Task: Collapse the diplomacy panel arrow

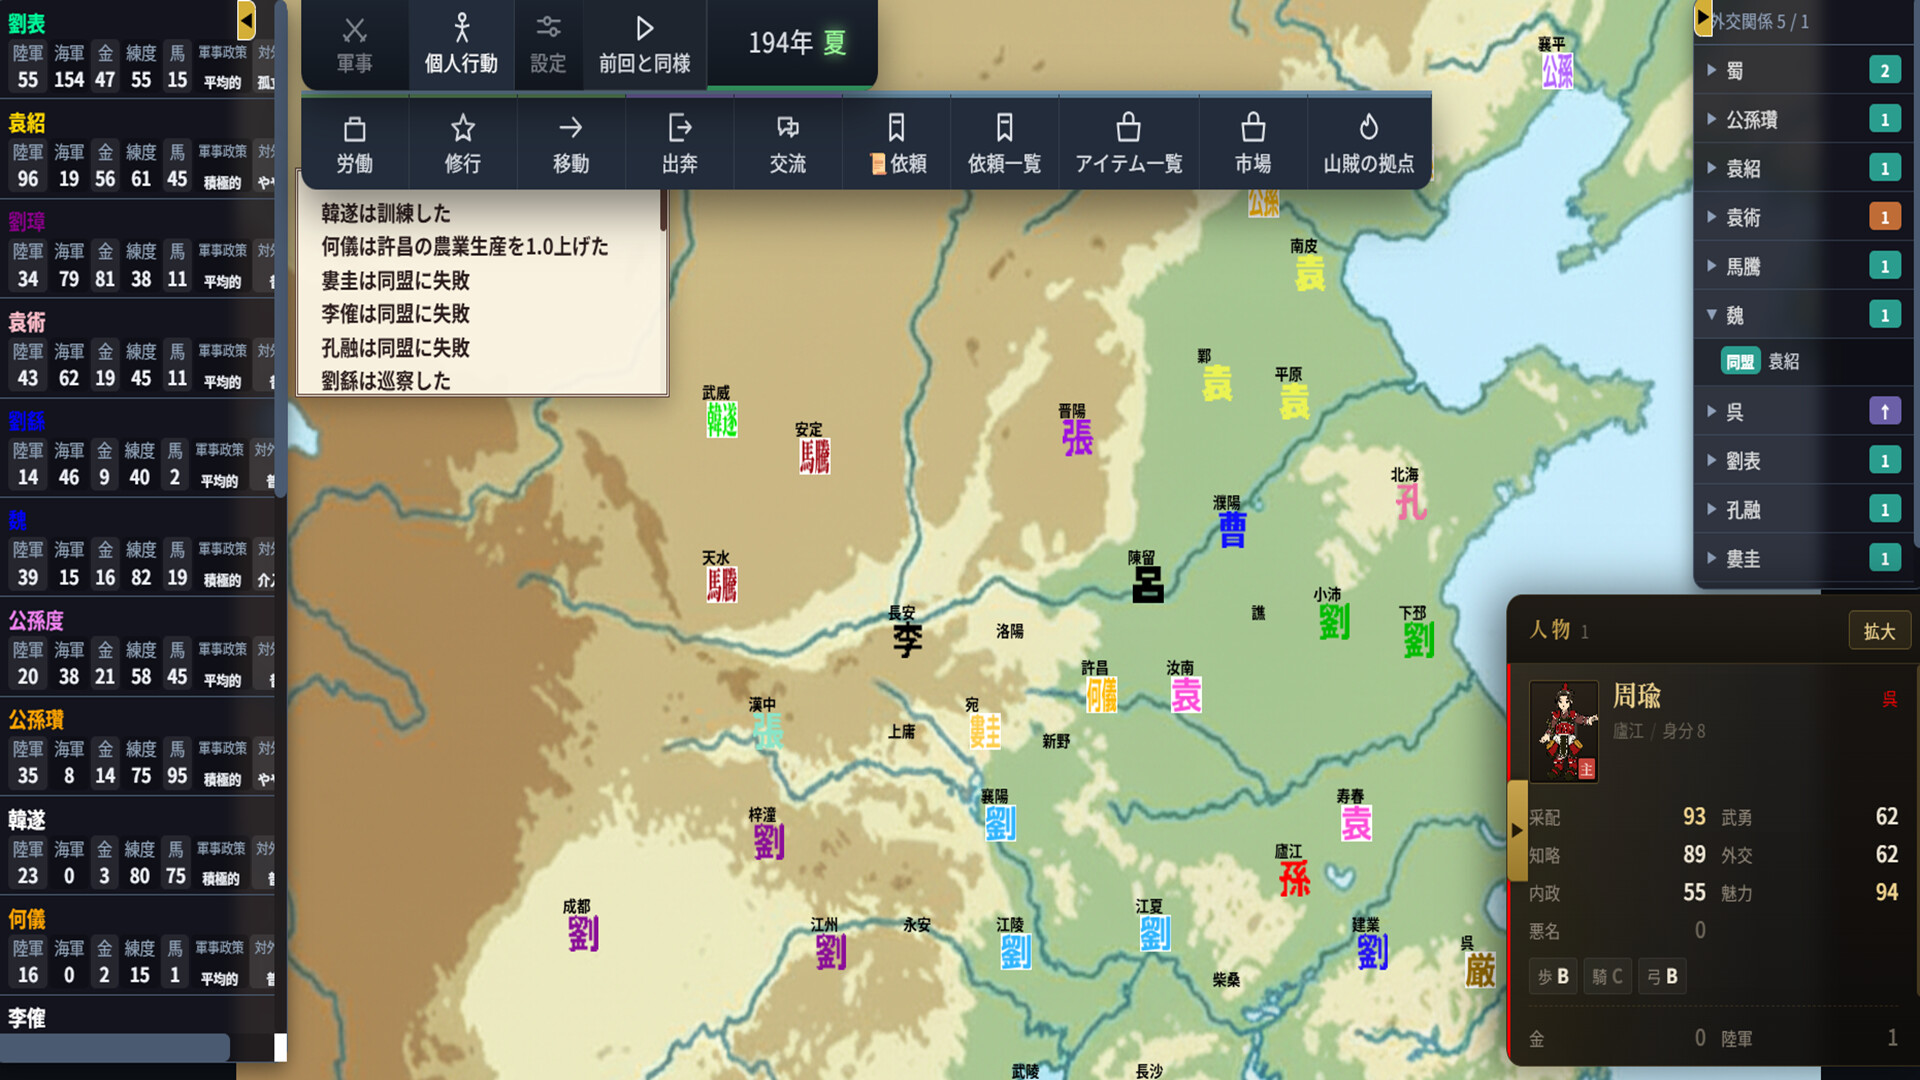Action: point(1702,19)
